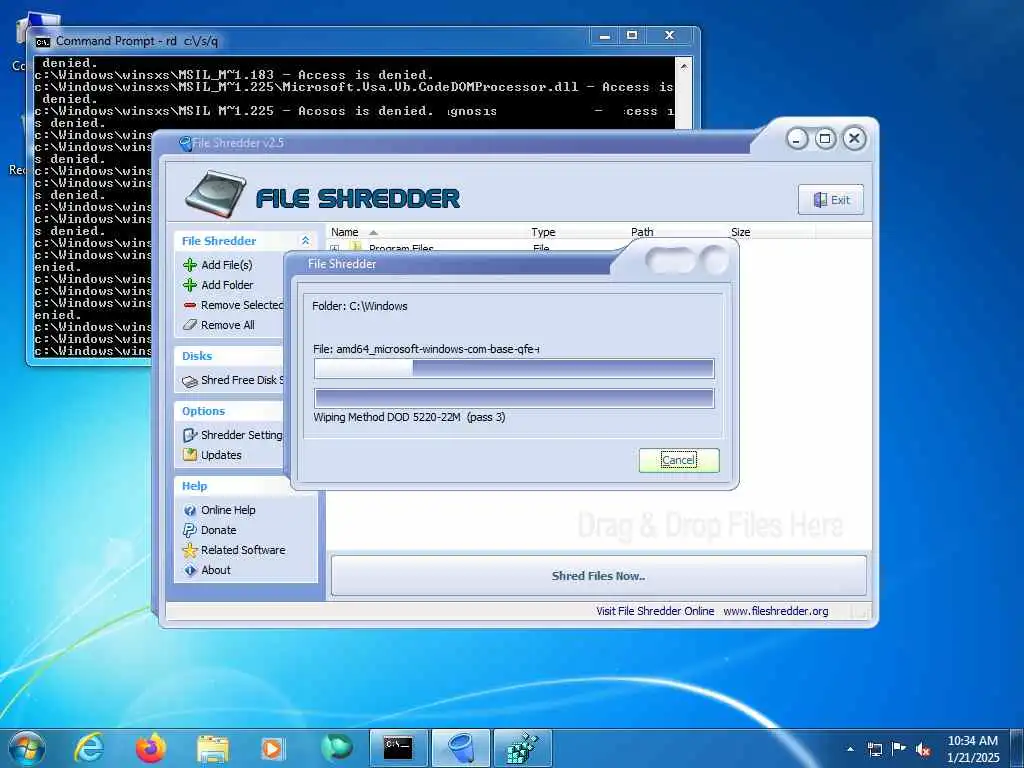Click the Updates link text

pyautogui.click(x=221, y=455)
